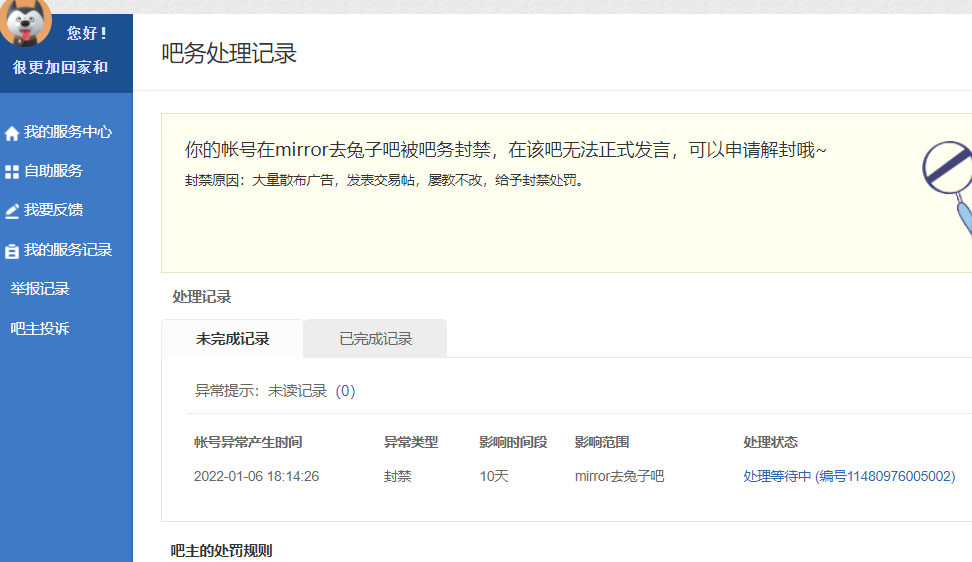Click the 吧主的处罚规则 section heading
This screenshot has width=972, height=562.
tap(221, 550)
